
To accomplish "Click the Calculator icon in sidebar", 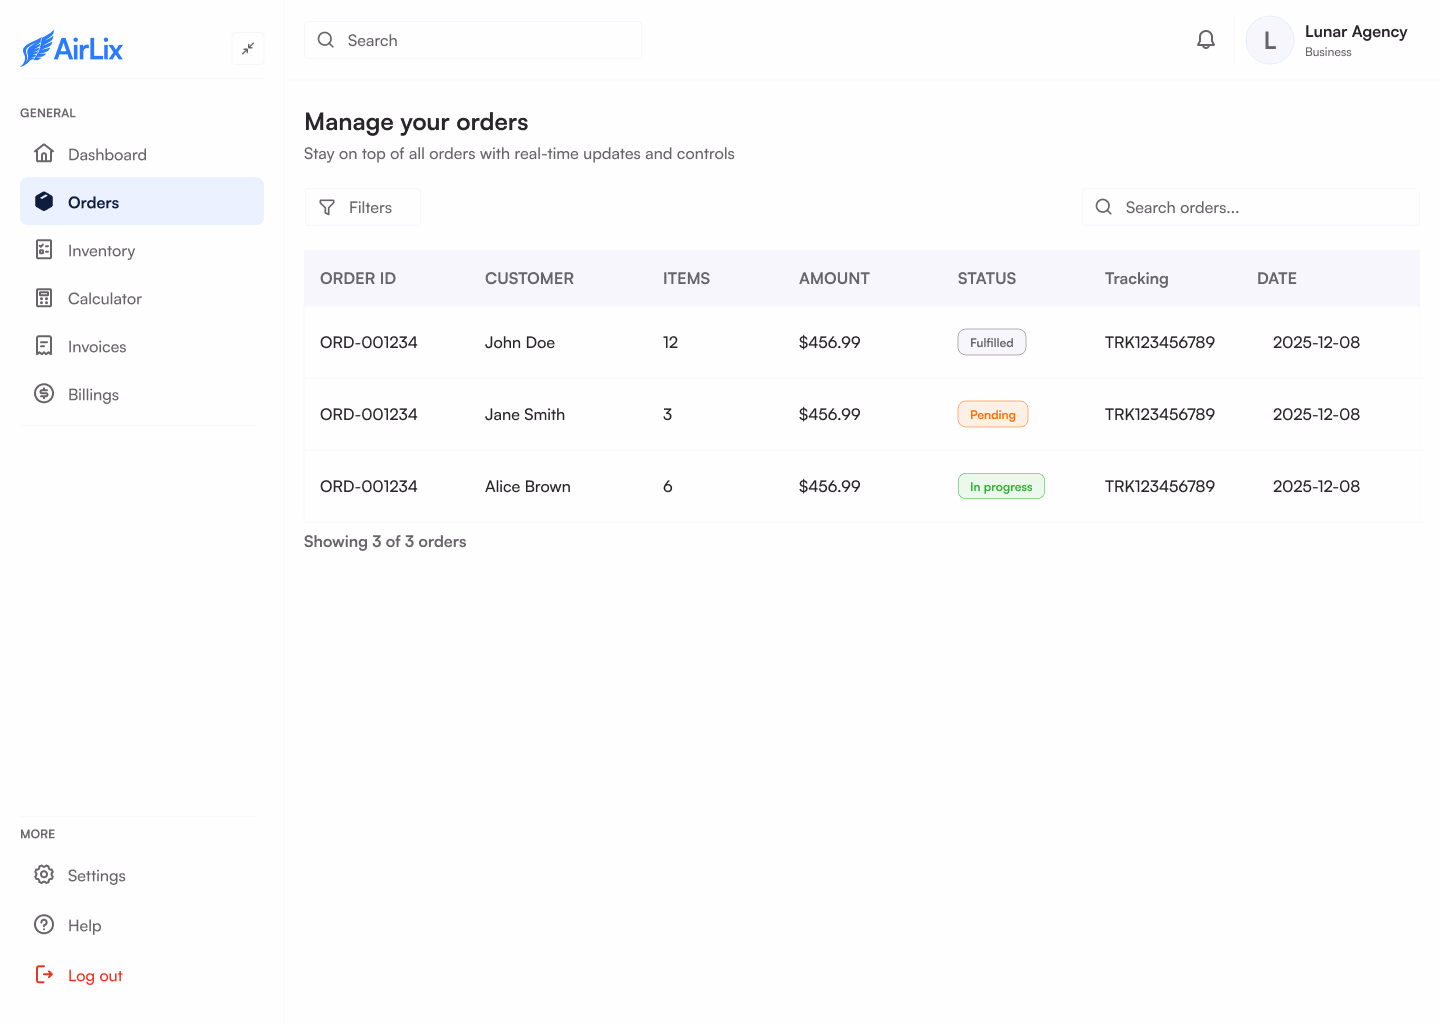I will click(x=44, y=297).
